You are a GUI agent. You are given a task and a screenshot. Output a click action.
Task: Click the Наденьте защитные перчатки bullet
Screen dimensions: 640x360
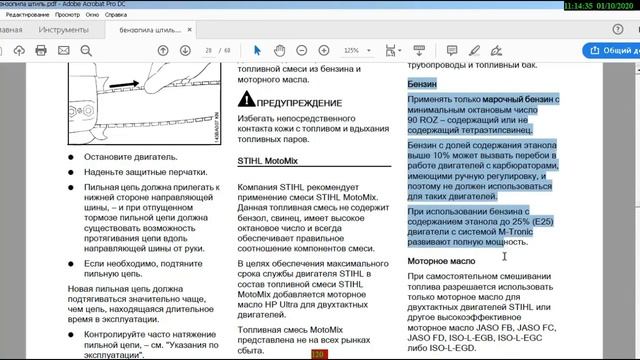pos(146,172)
